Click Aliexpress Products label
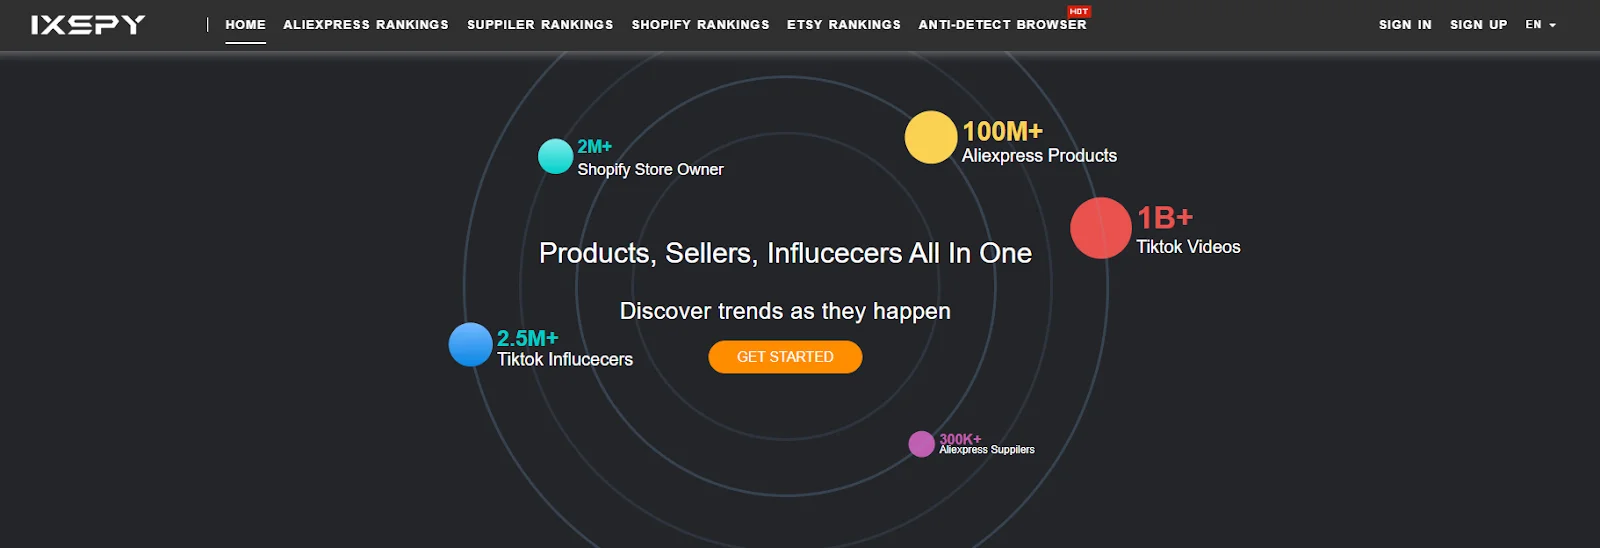Screen dimensions: 1600x548 click(x=1039, y=156)
